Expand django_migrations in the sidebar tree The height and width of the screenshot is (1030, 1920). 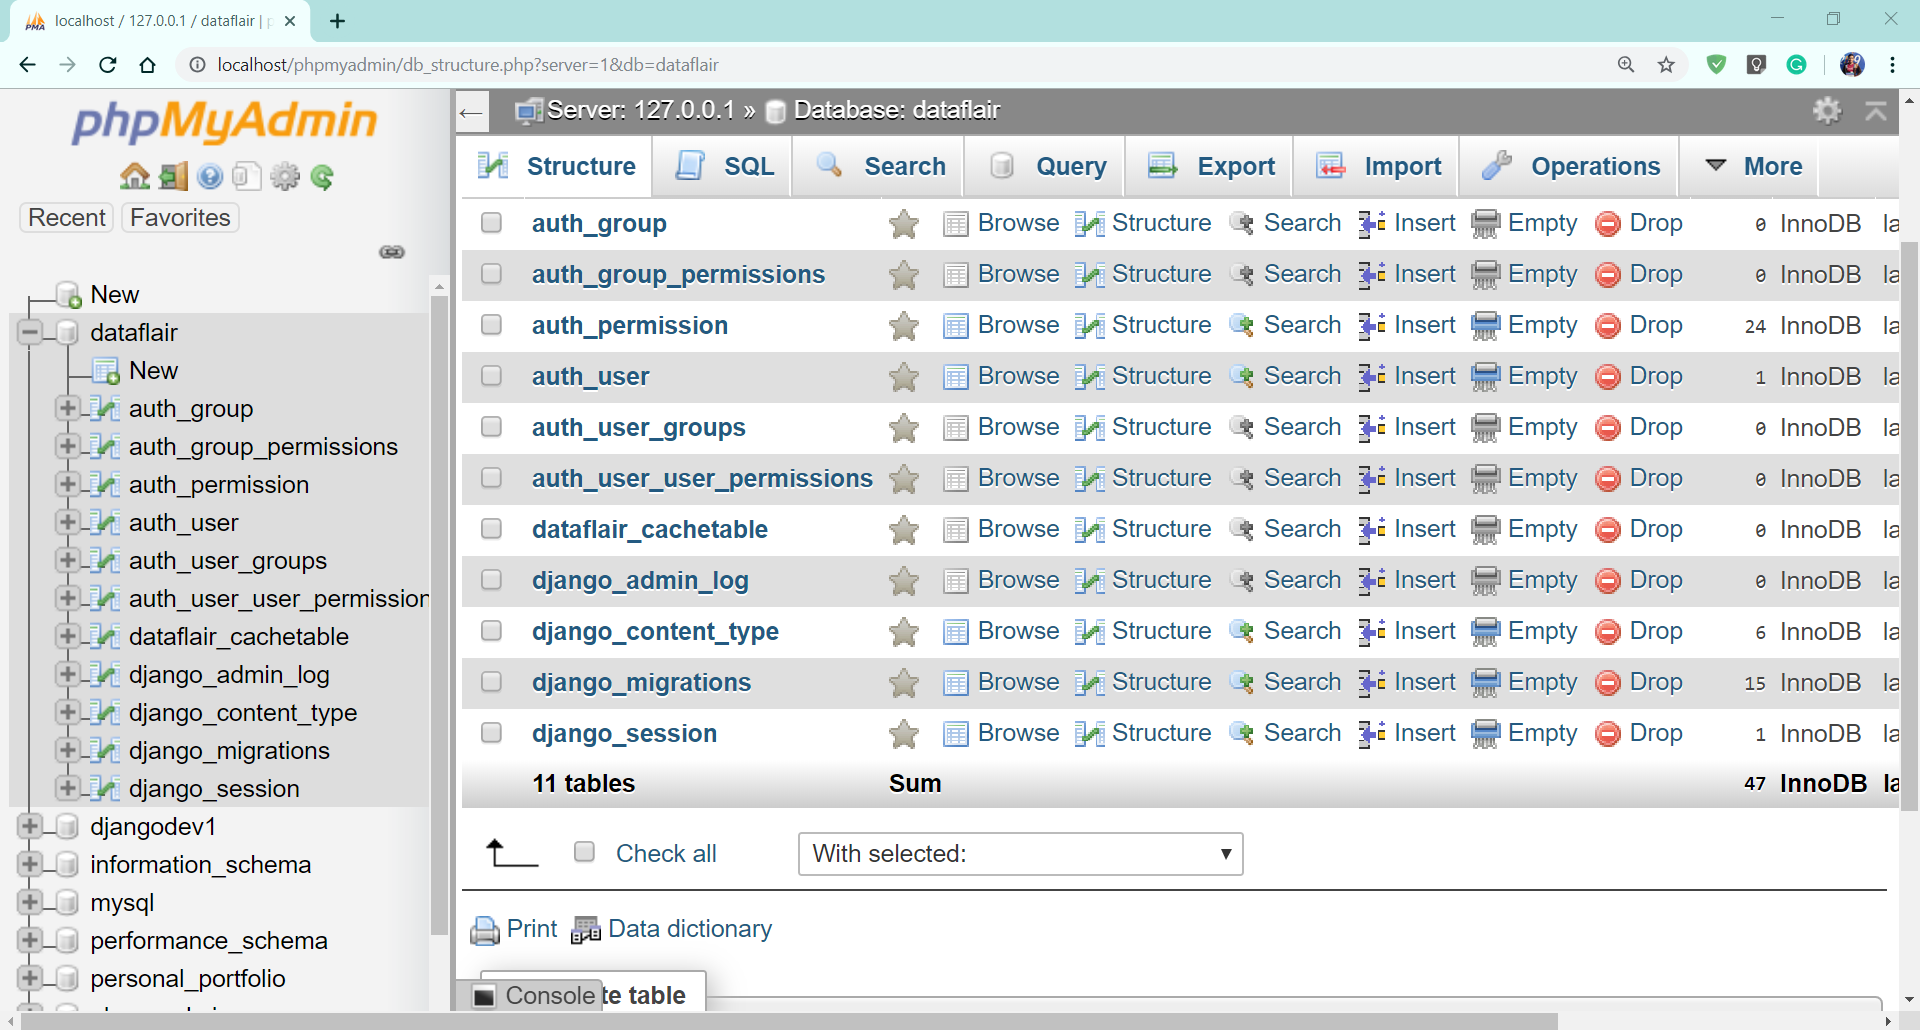(x=68, y=750)
